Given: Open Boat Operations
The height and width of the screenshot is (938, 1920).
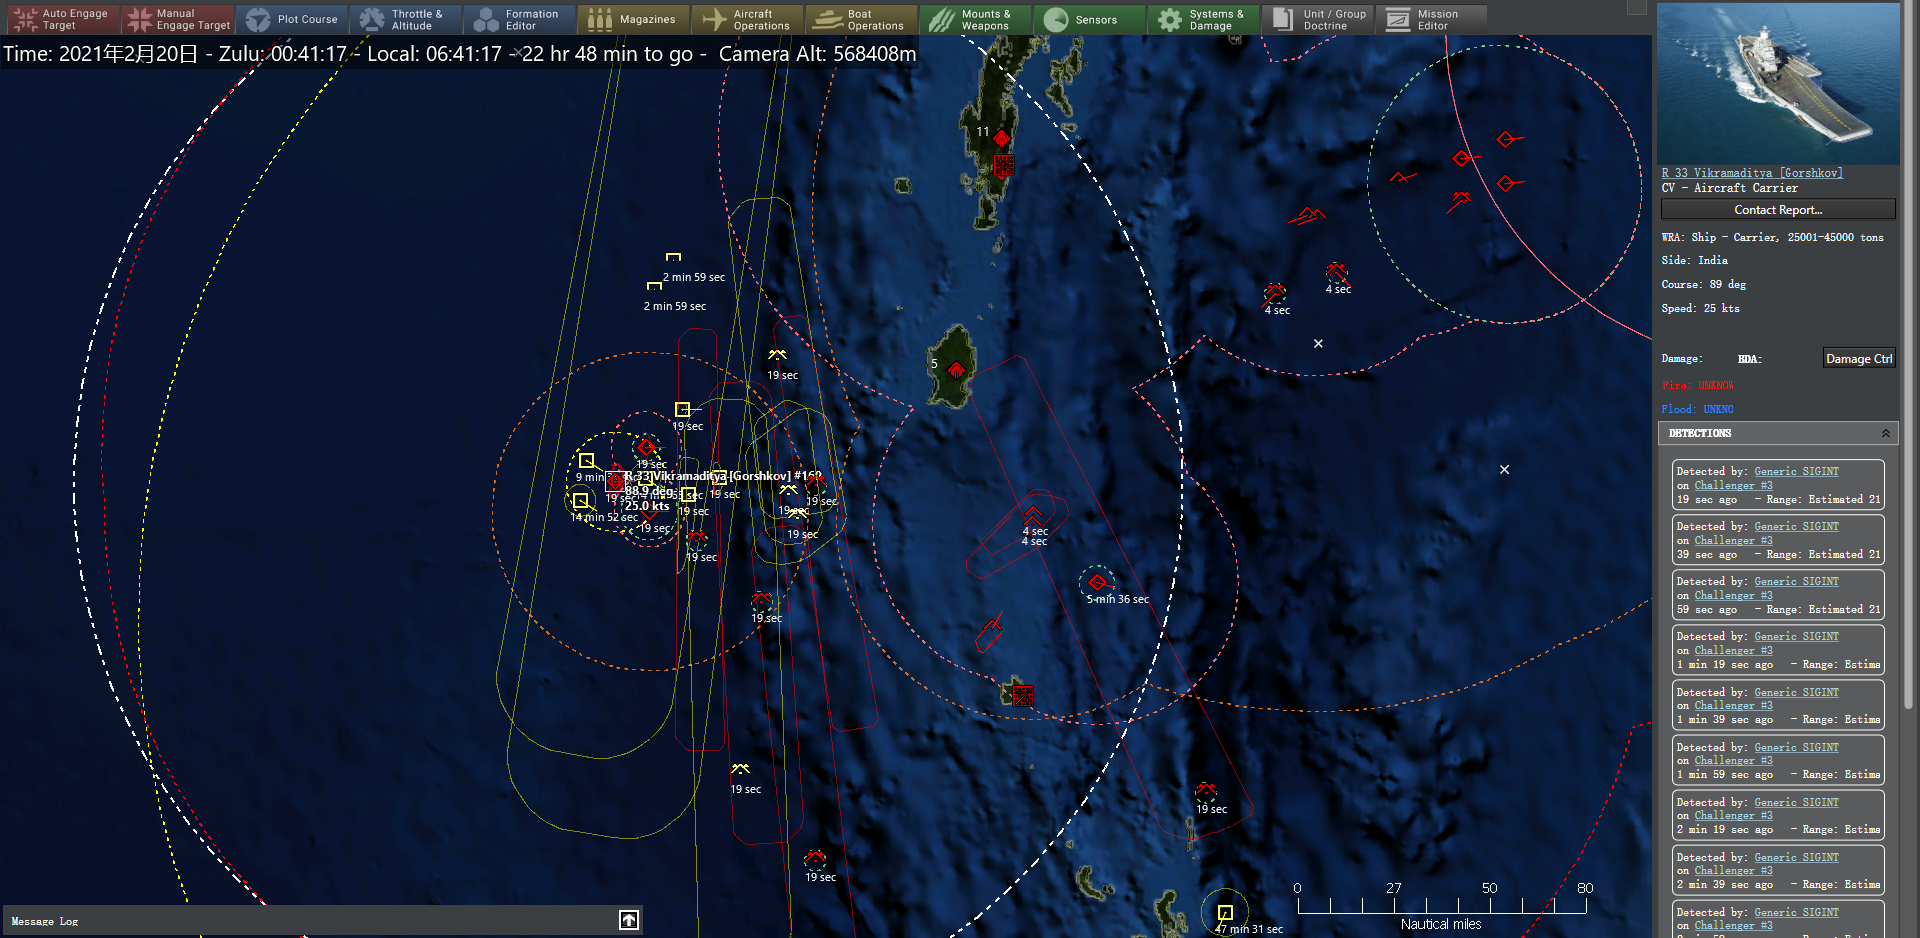Looking at the screenshot, I should point(861,19).
